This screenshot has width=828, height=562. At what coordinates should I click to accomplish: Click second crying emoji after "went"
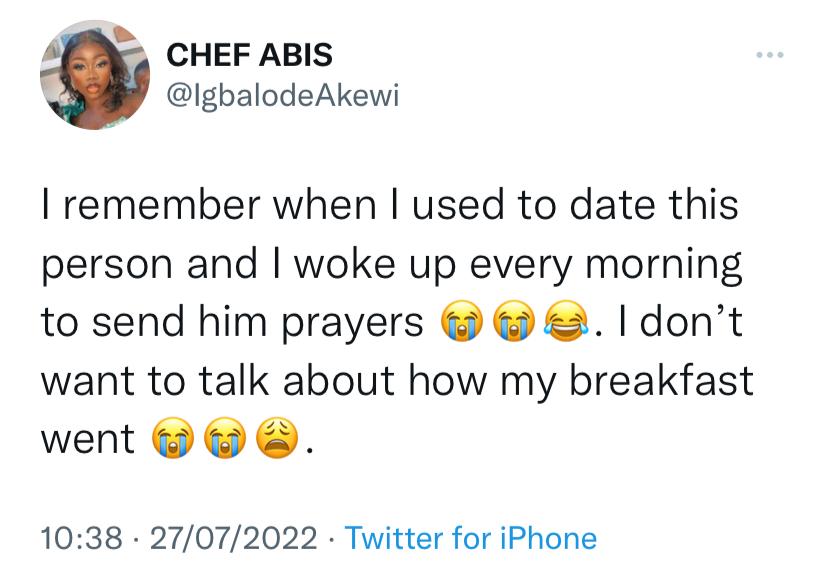tap(225, 438)
